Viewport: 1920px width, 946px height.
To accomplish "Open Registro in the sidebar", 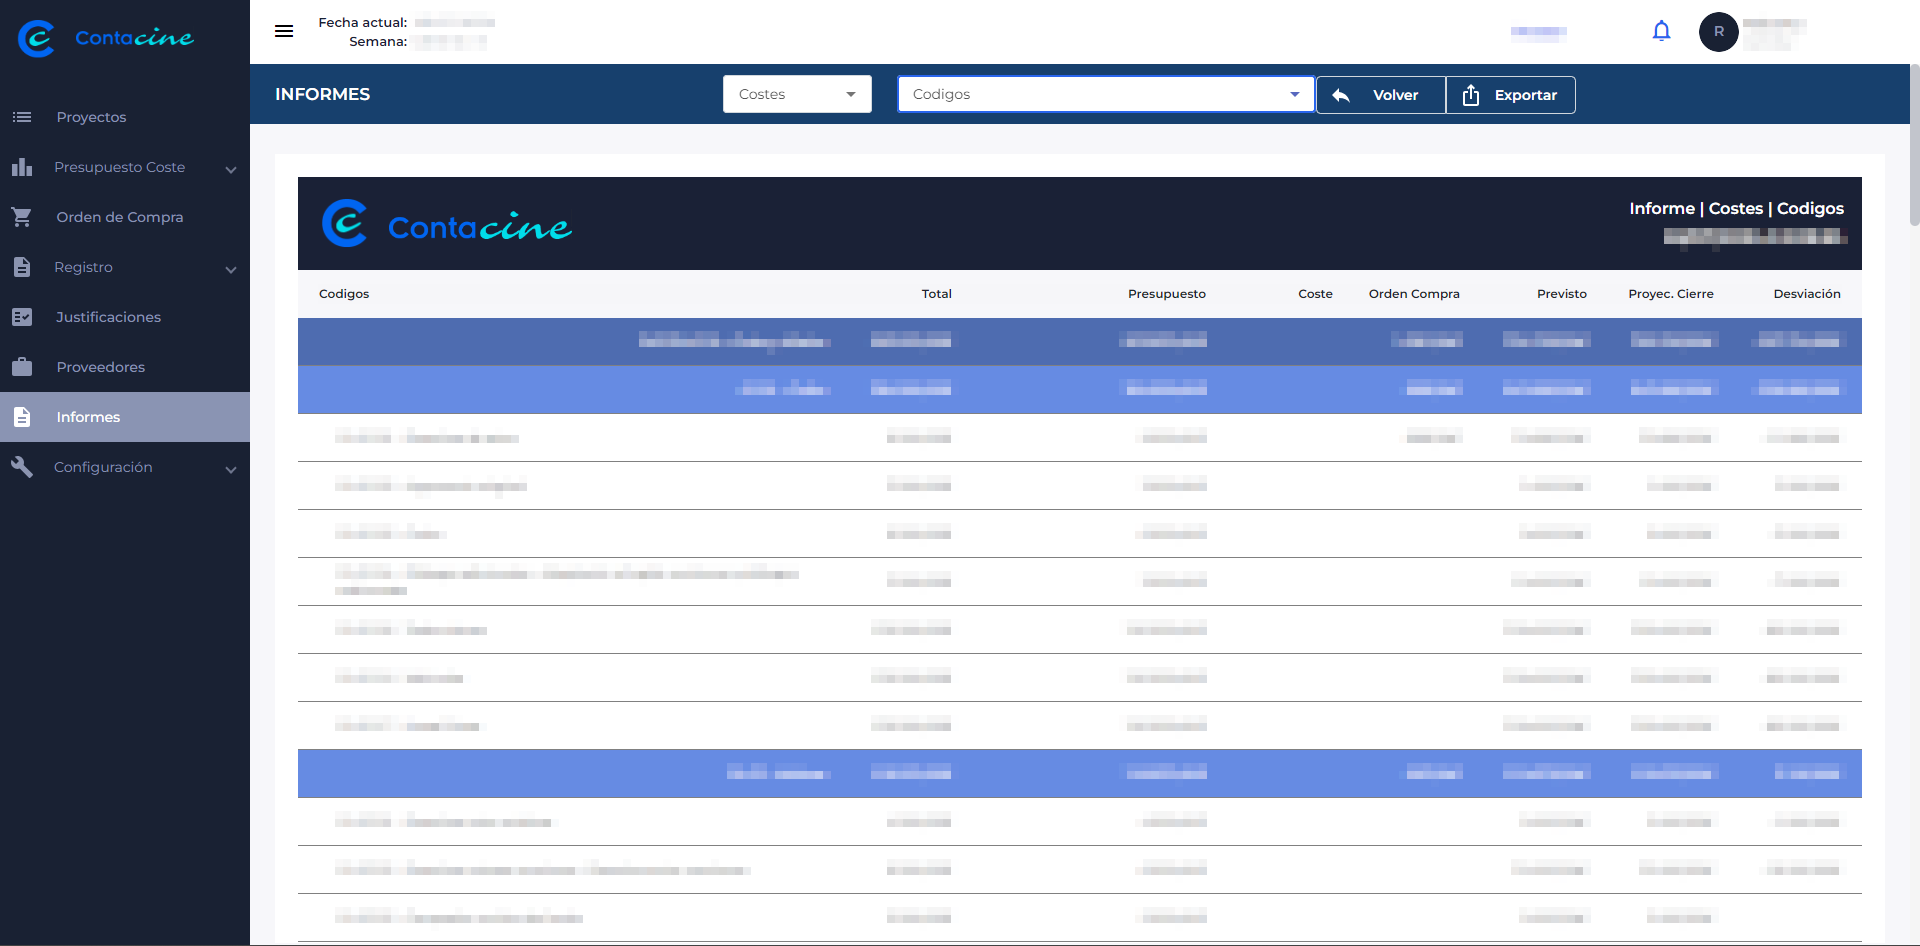I will click(x=84, y=267).
